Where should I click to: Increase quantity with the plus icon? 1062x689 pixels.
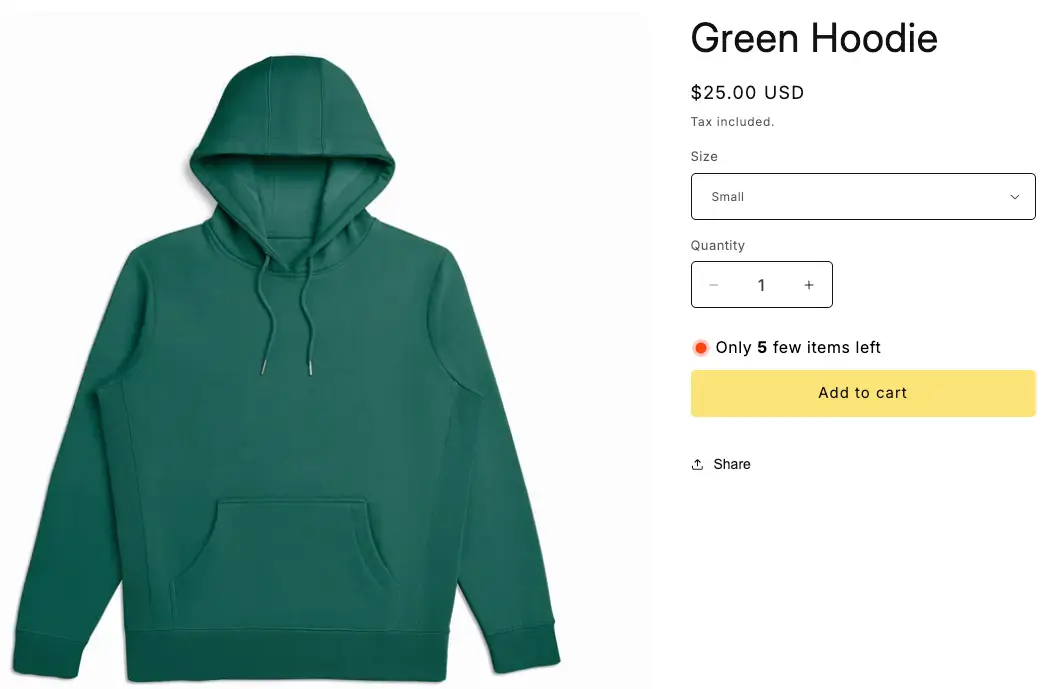(x=809, y=285)
